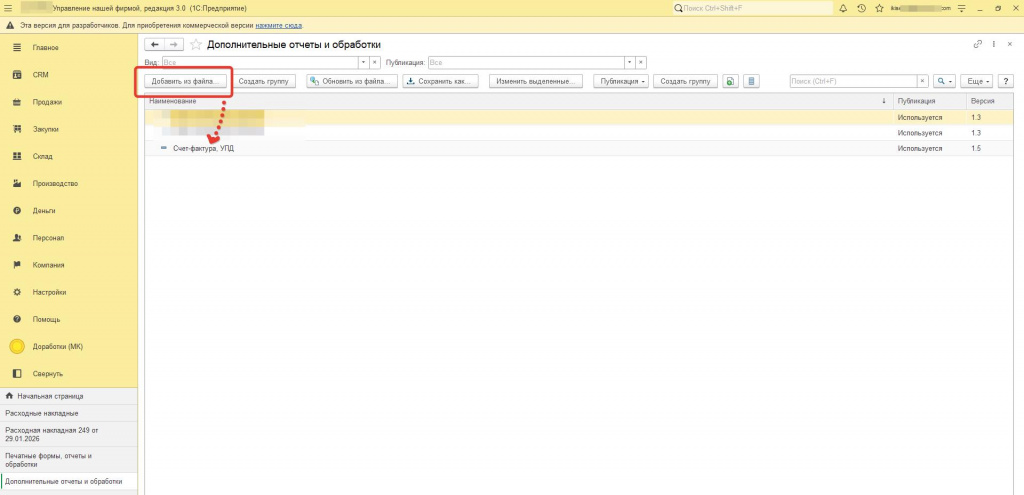1024x495 pixels.
Task: Click Обновить из файла button
Action: pos(352,82)
